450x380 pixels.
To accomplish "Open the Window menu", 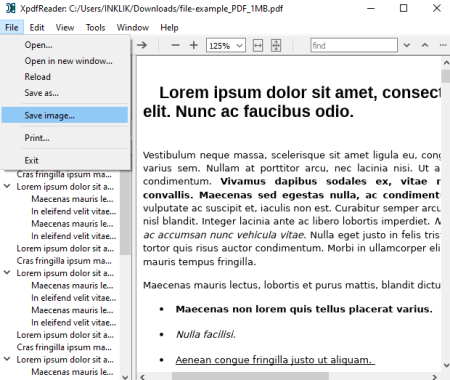I will click(133, 27).
